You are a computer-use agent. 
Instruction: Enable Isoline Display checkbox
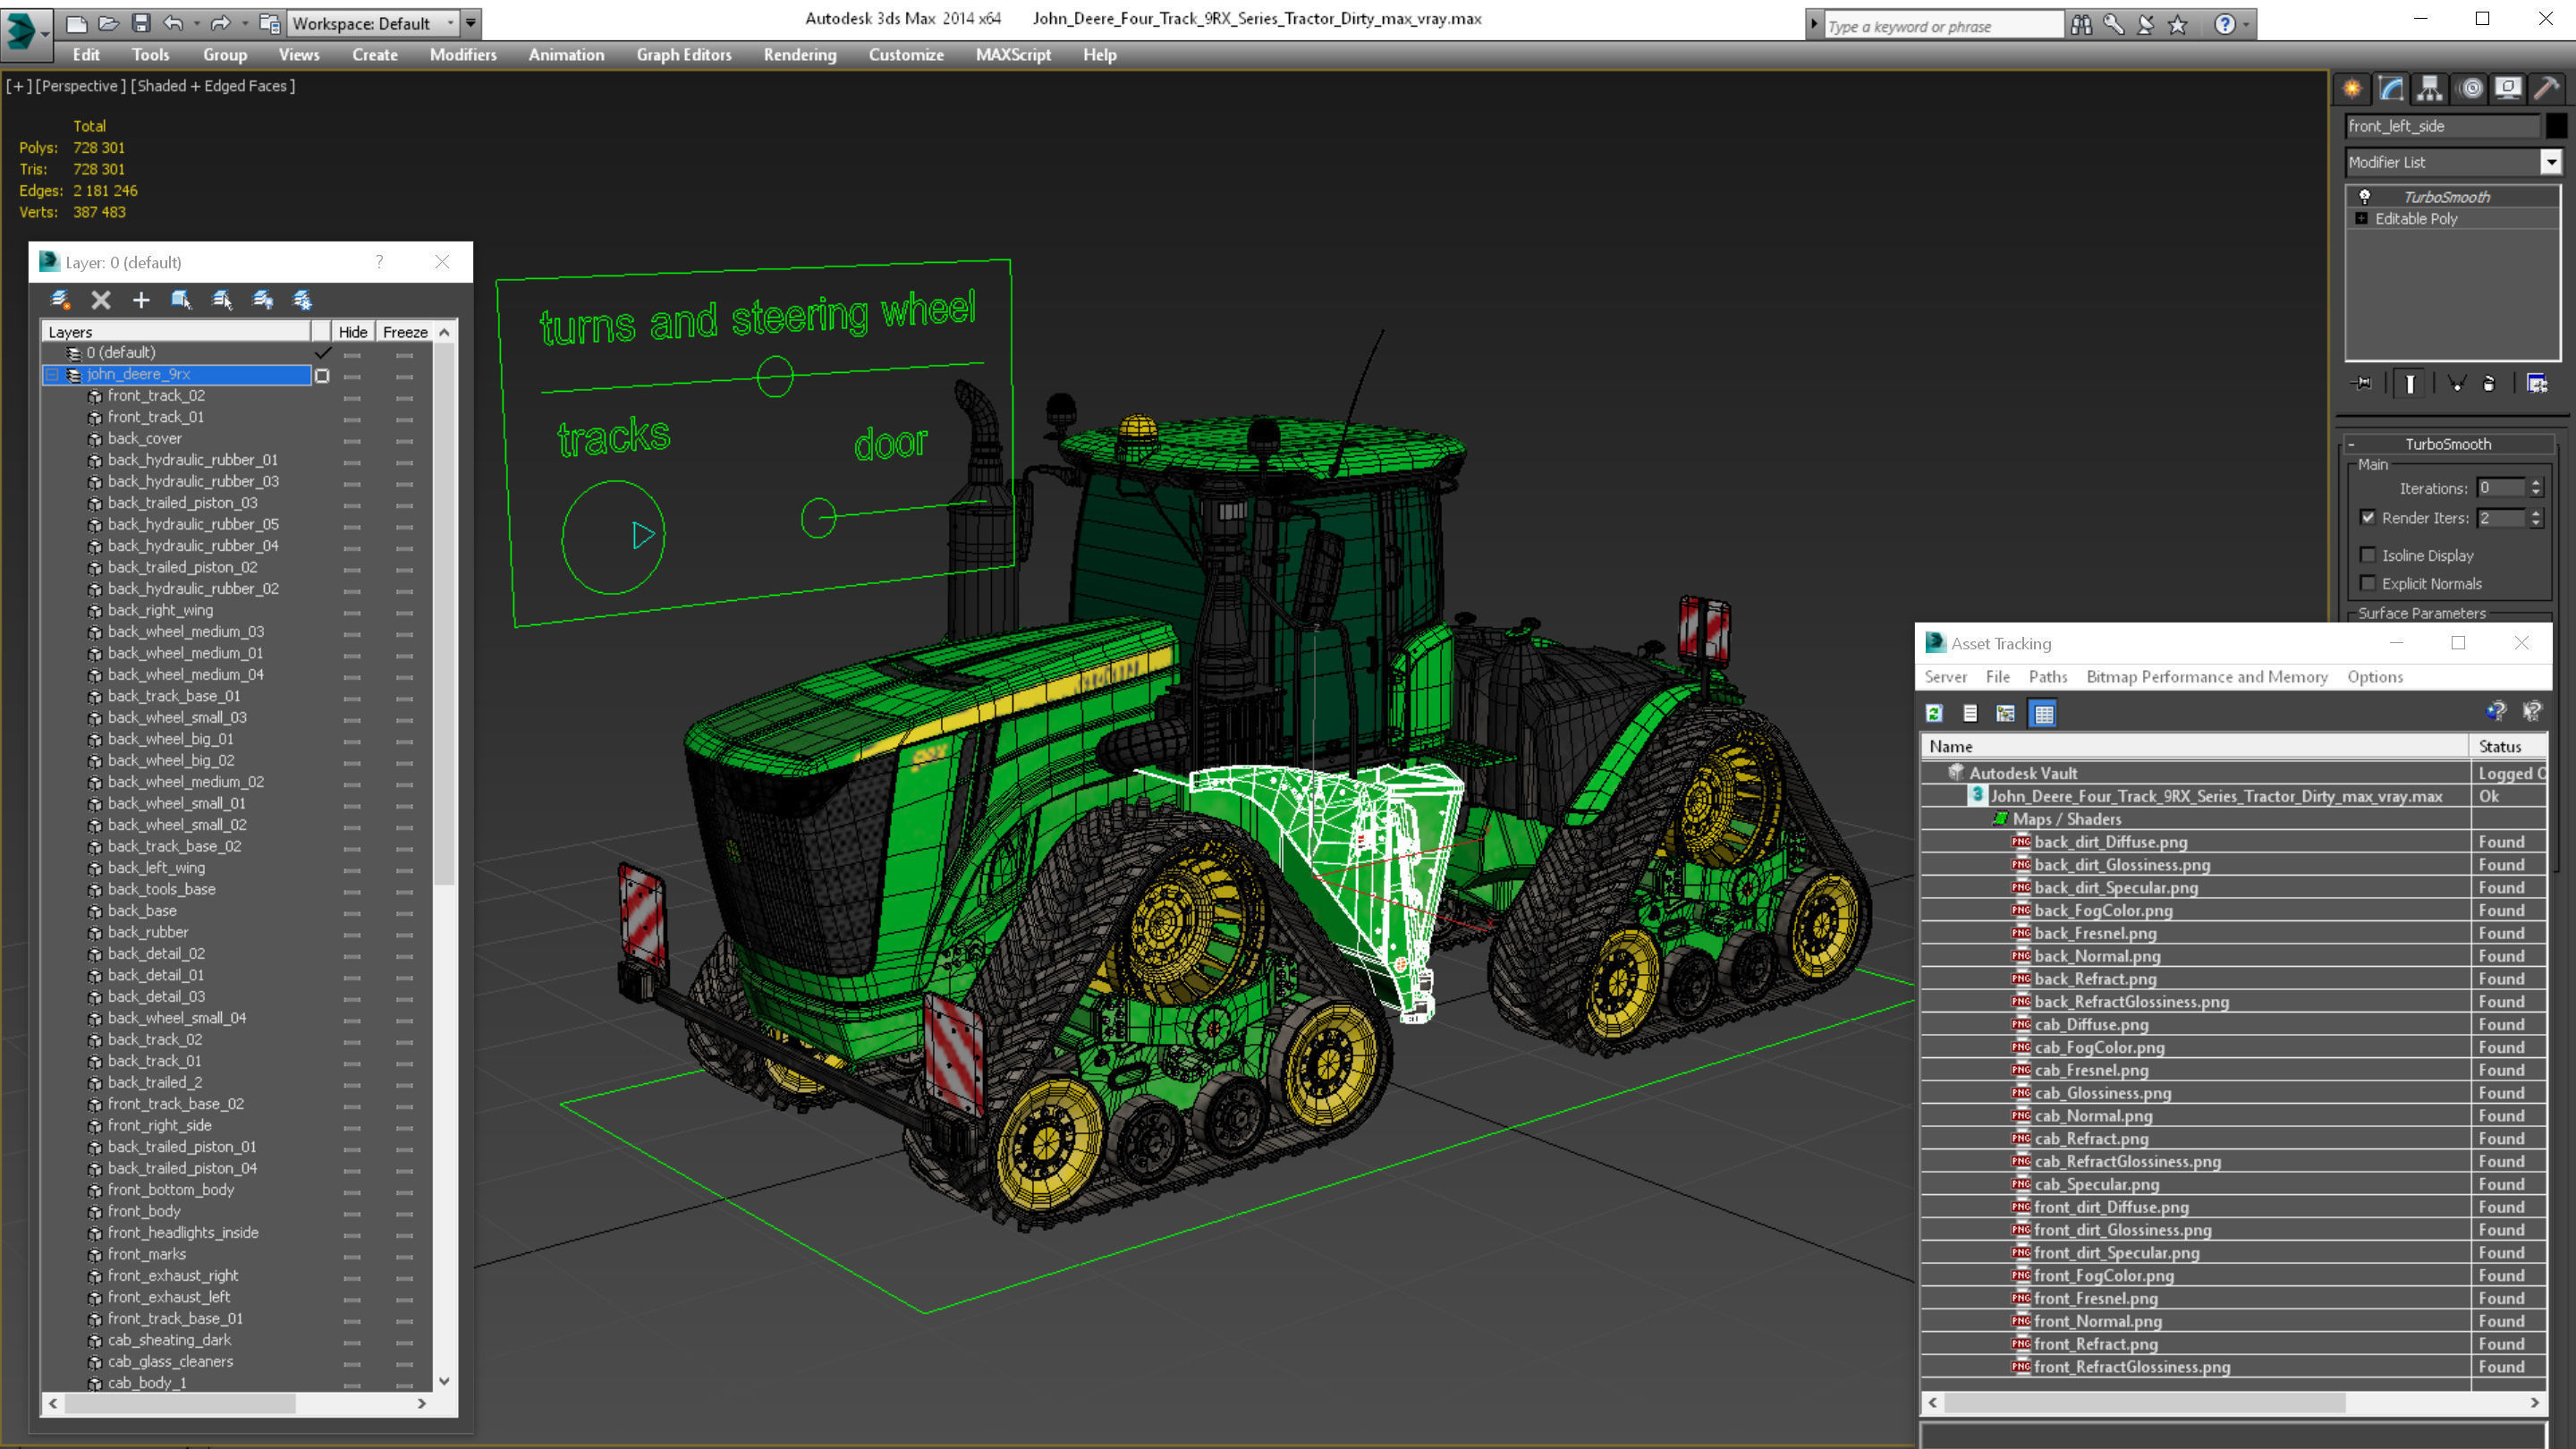(x=2367, y=555)
